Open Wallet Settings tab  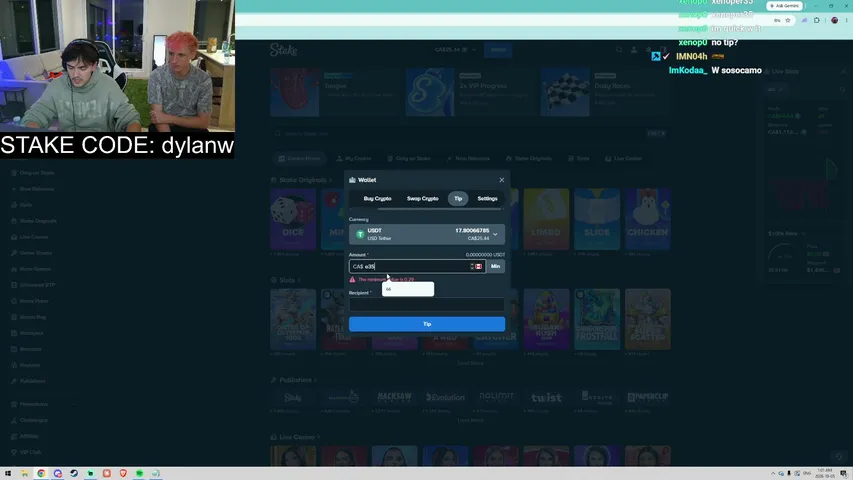click(487, 199)
